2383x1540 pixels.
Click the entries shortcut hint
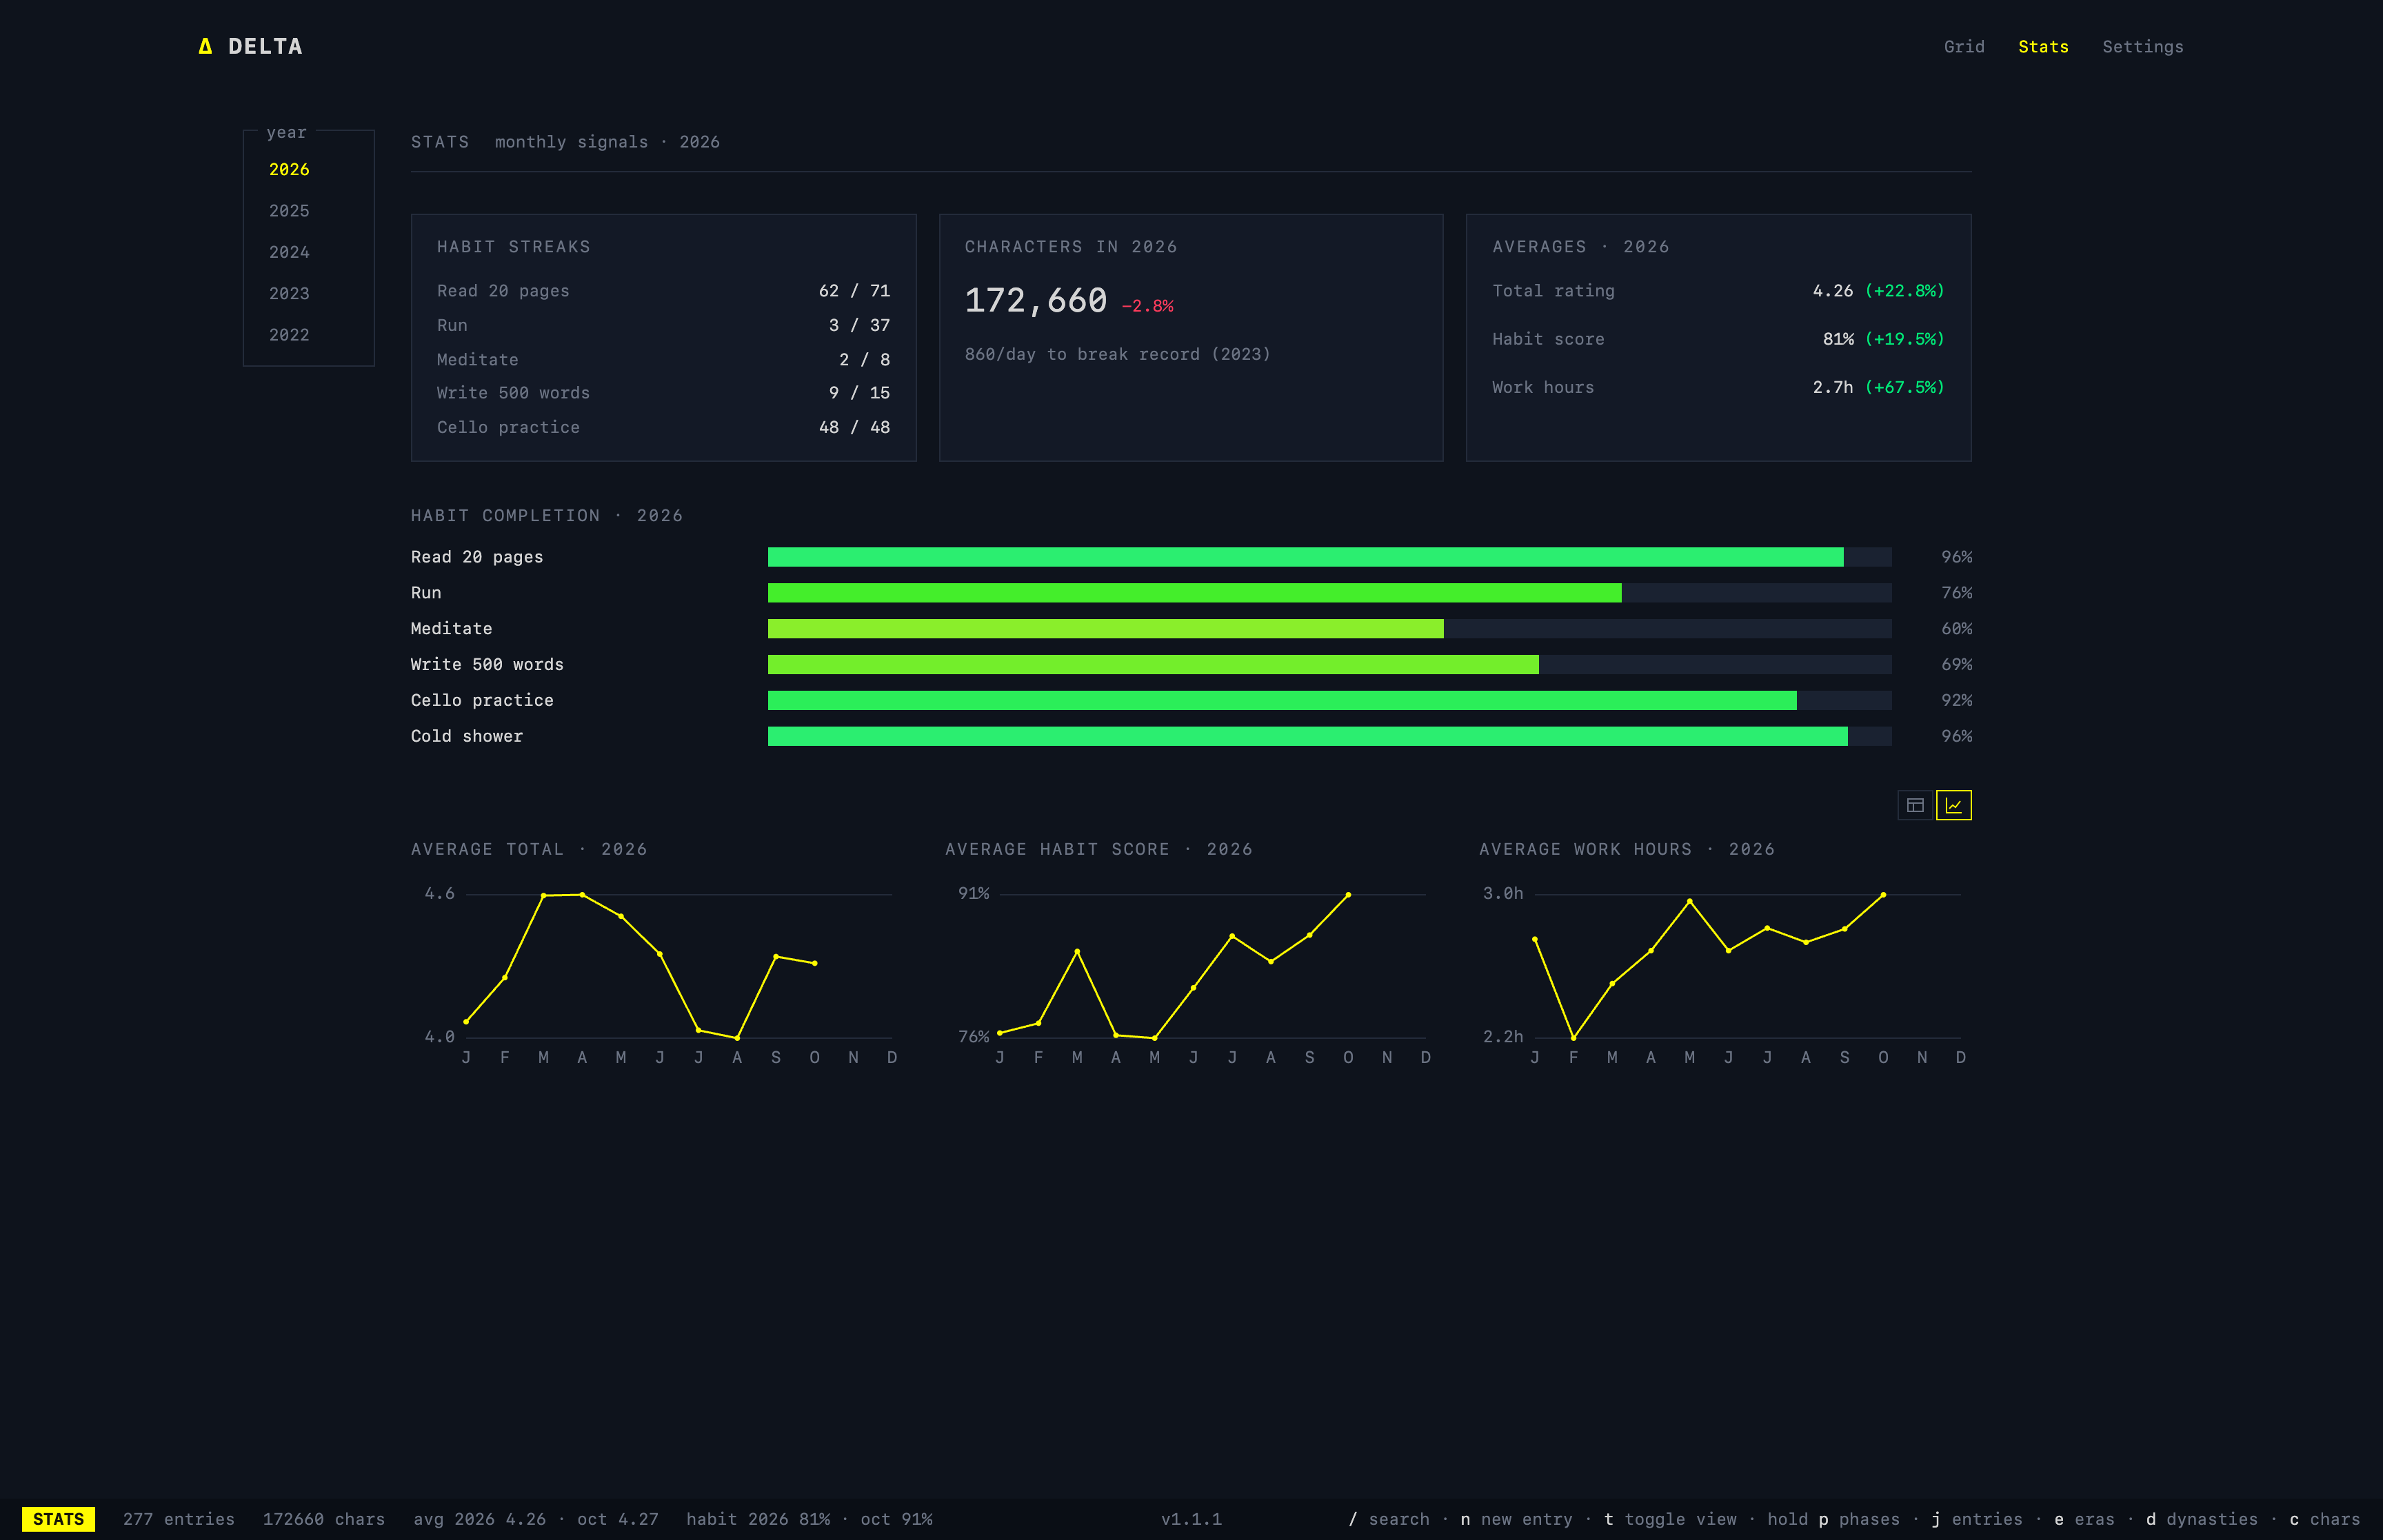click(1976, 1519)
